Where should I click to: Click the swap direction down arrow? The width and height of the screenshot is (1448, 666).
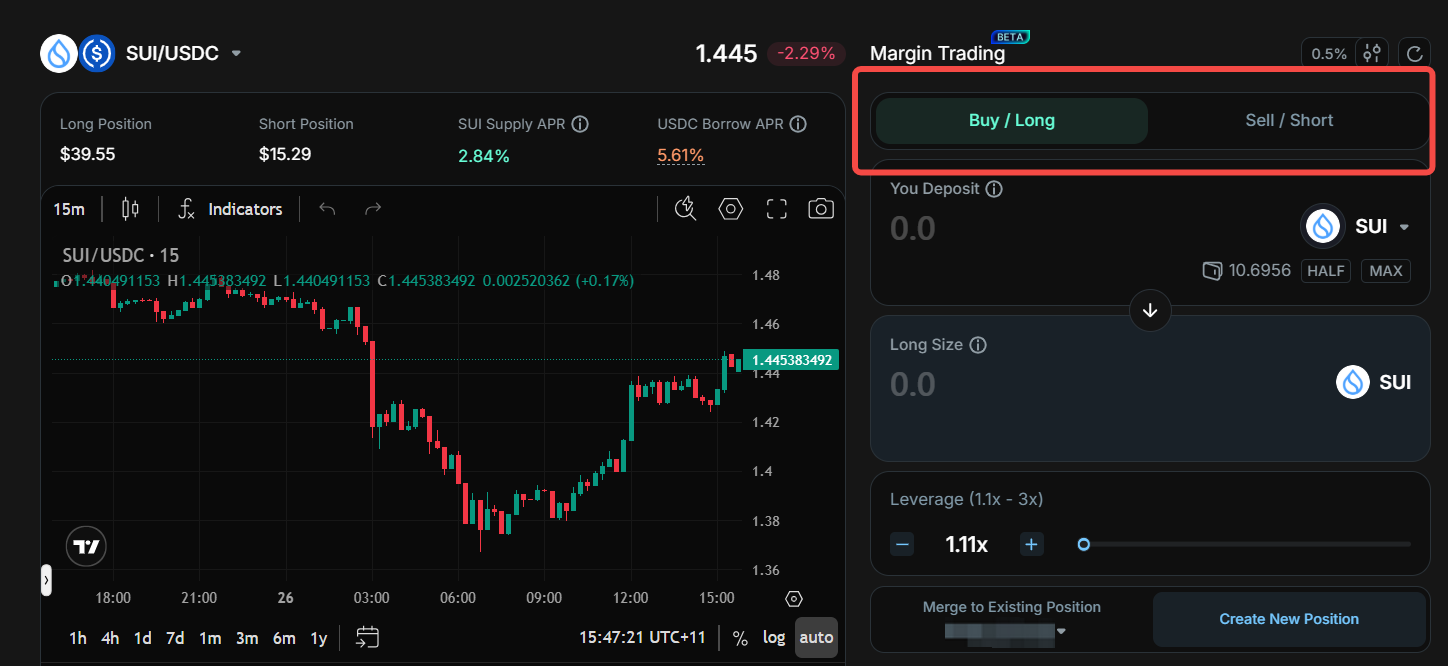(1150, 311)
